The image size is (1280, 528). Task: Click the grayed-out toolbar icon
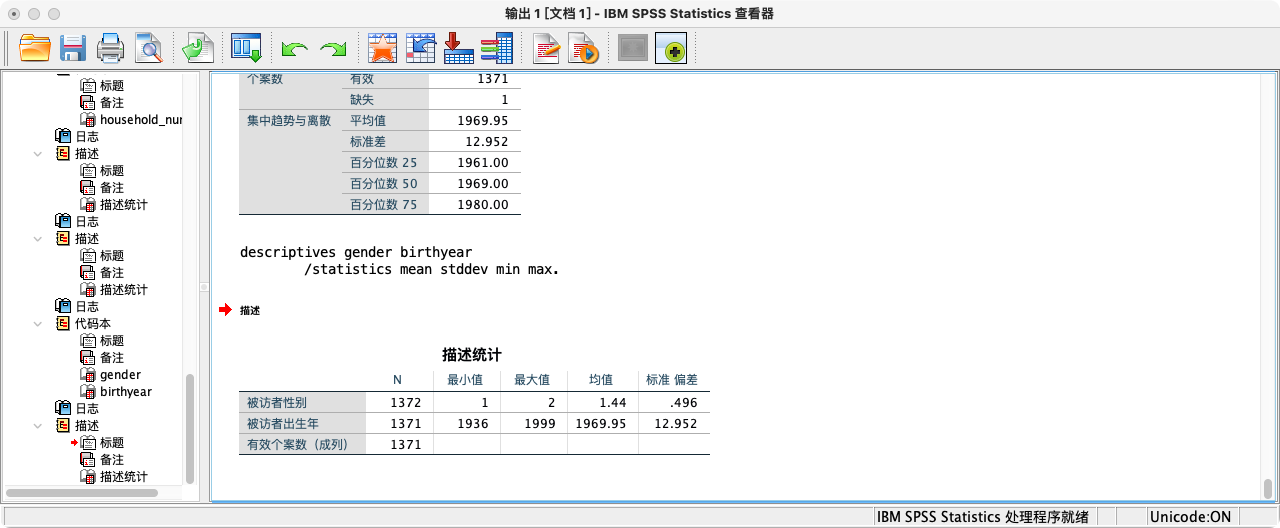coord(633,47)
